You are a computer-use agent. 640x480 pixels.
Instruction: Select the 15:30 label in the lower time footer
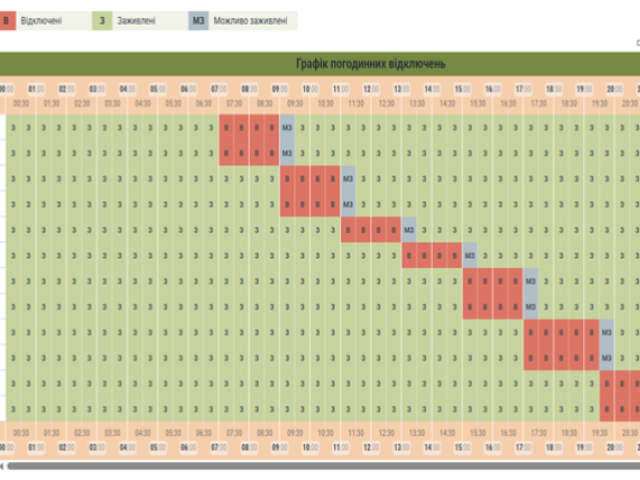478,433
